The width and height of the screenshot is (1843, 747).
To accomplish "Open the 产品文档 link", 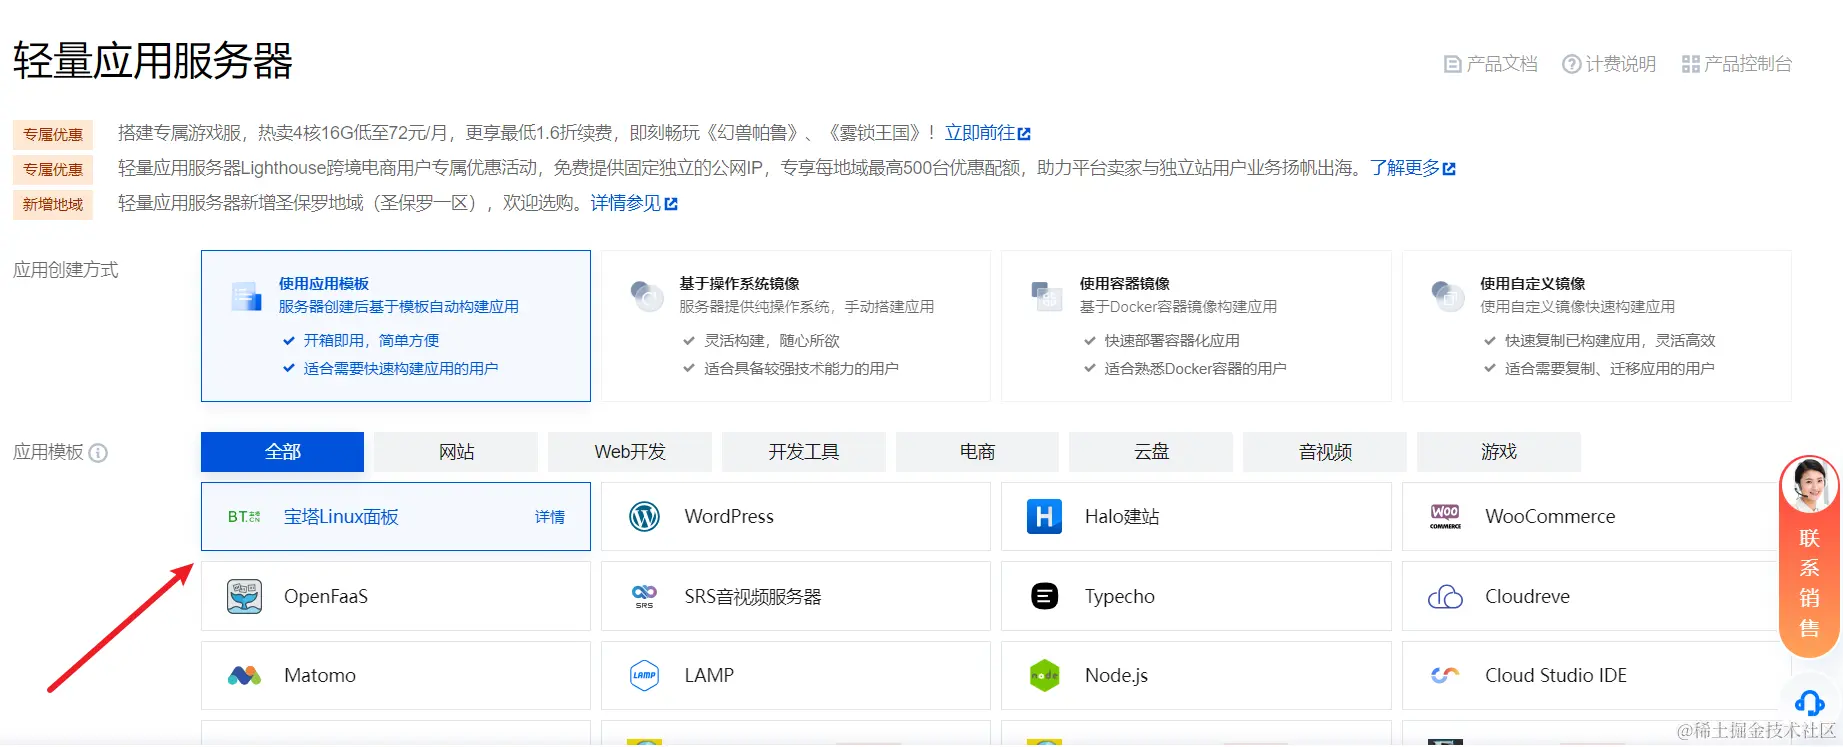I will 1491,64.
